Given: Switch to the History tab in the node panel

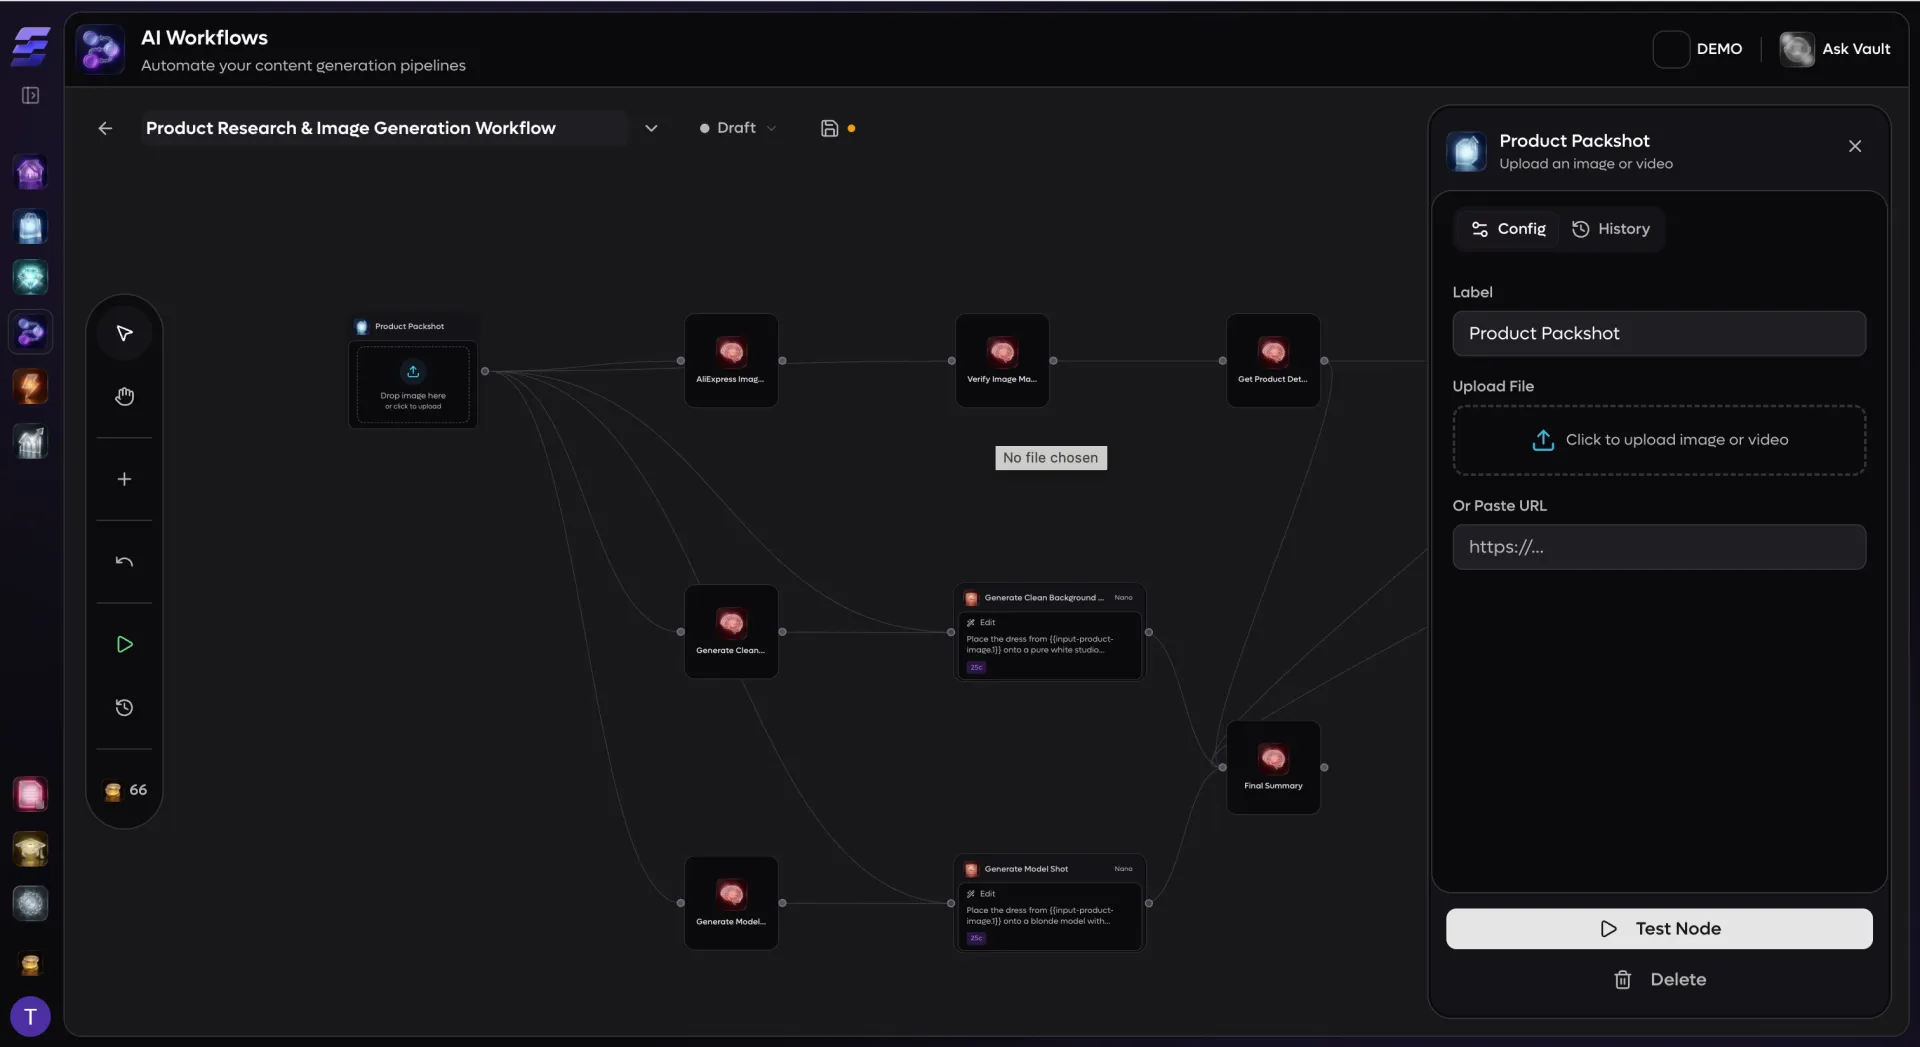Looking at the screenshot, I should (x=1611, y=228).
